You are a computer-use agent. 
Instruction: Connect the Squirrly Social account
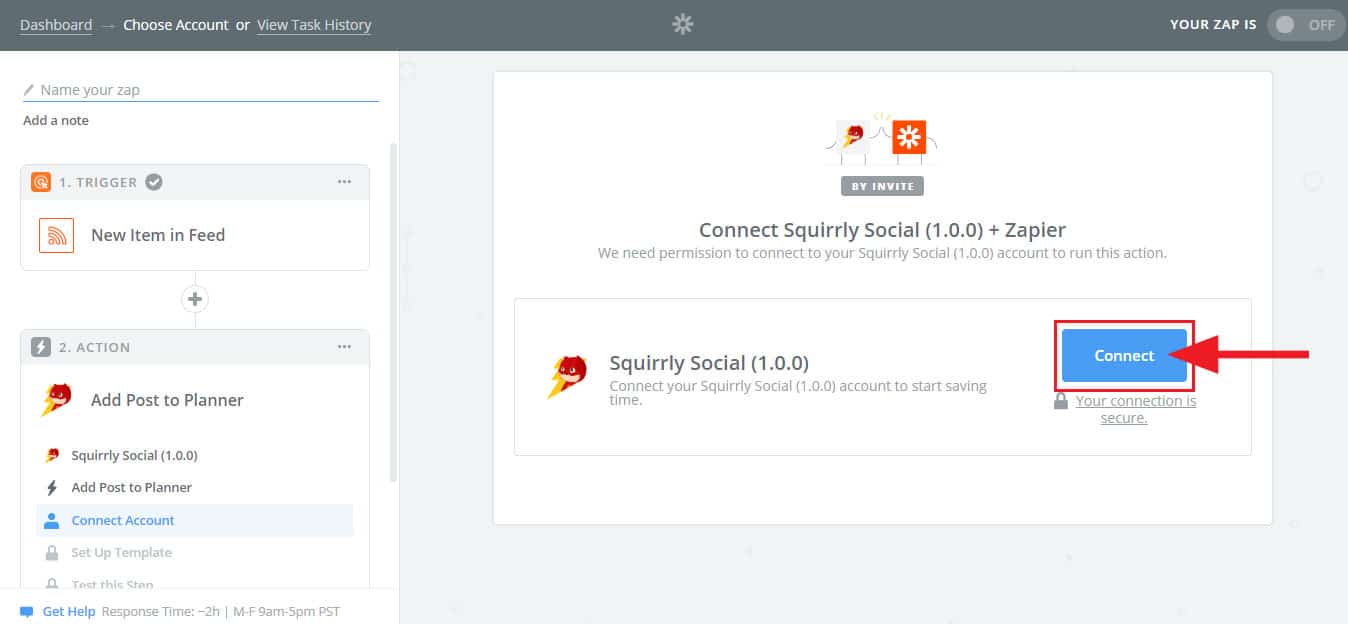pos(1124,356)
